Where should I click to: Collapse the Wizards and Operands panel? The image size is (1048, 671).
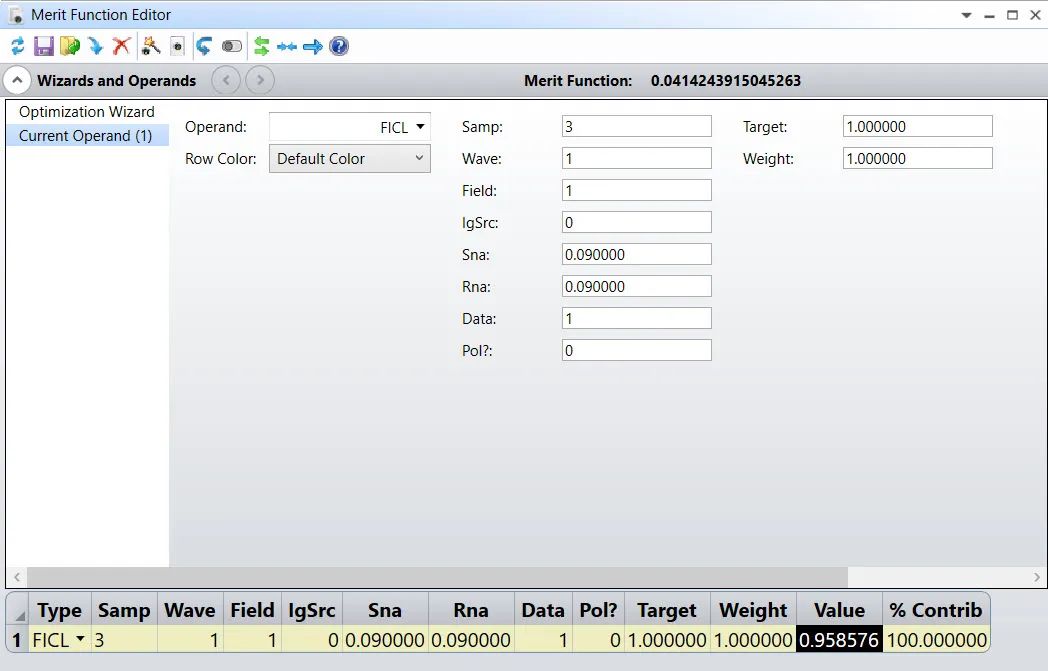point(17,81)
